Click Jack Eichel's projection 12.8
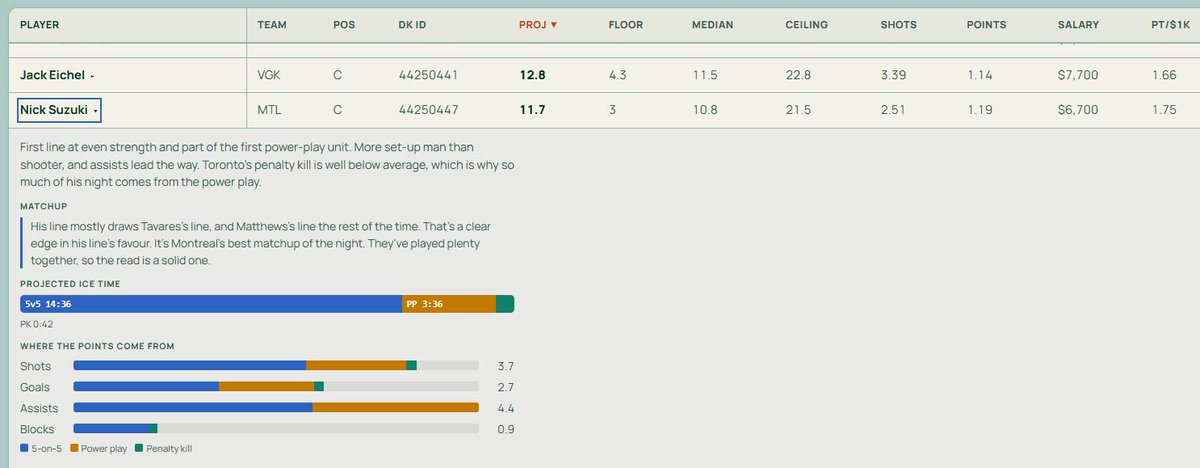1200x468 pixels. pyautogui.click(x=532, y=75)
